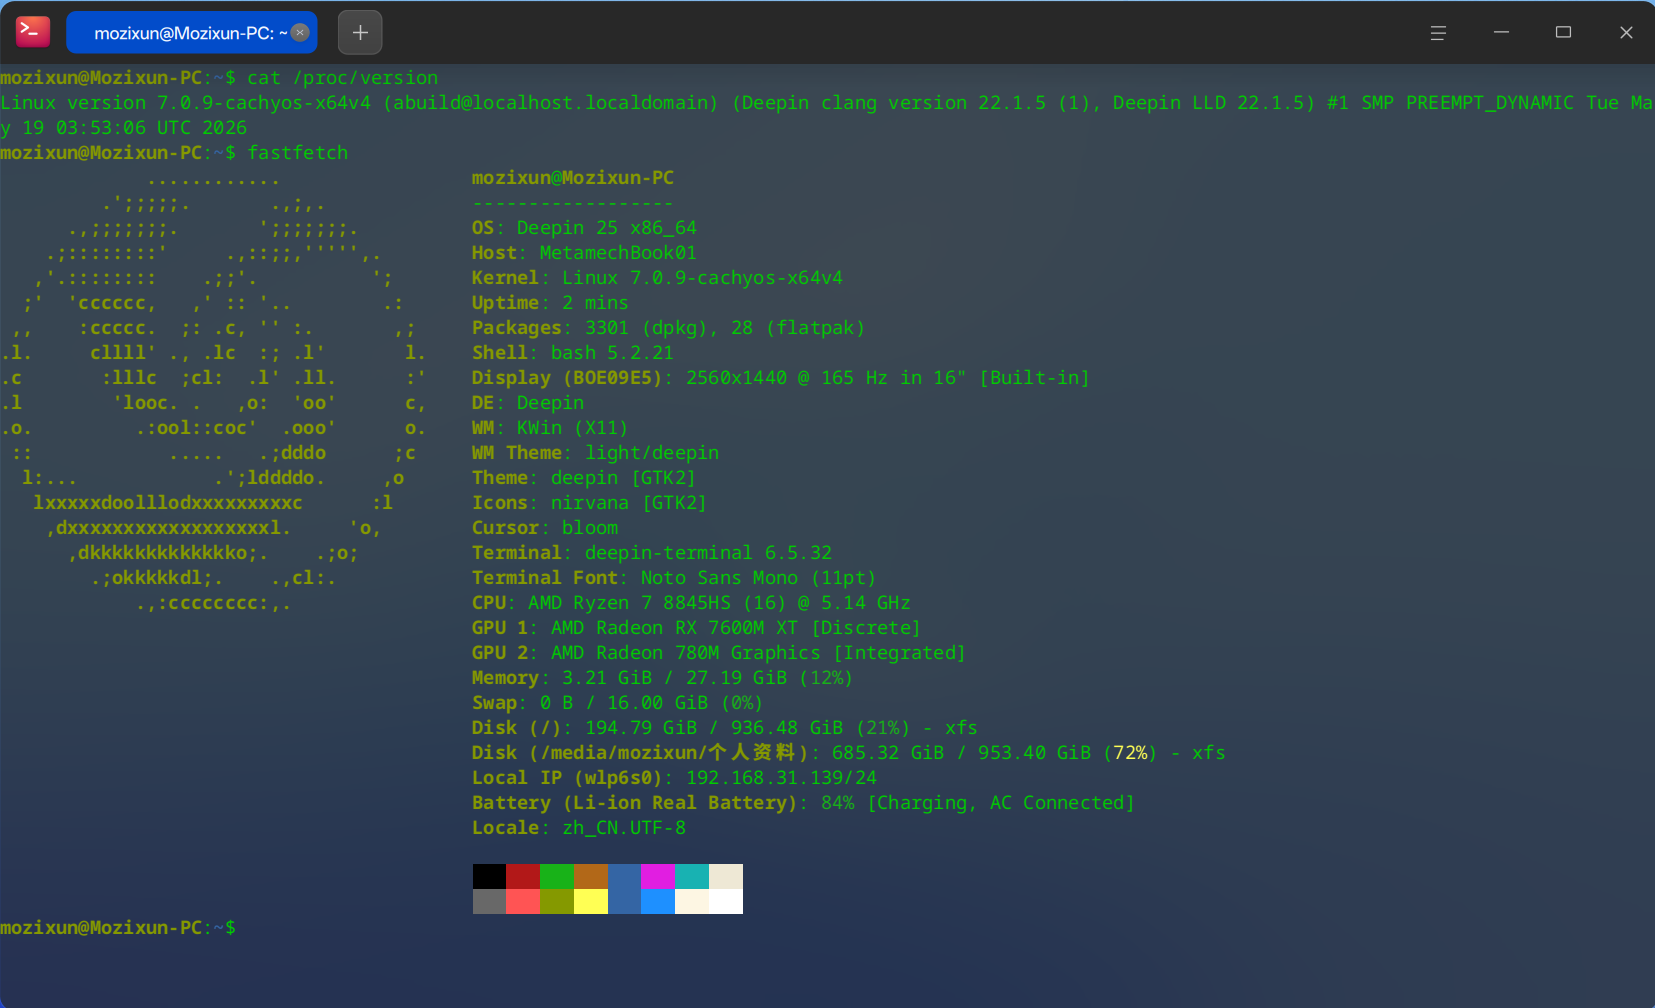This screenshot has height=1008, width=1655.
Task: Minimize the terminal window
Action: pos(1501,33)
